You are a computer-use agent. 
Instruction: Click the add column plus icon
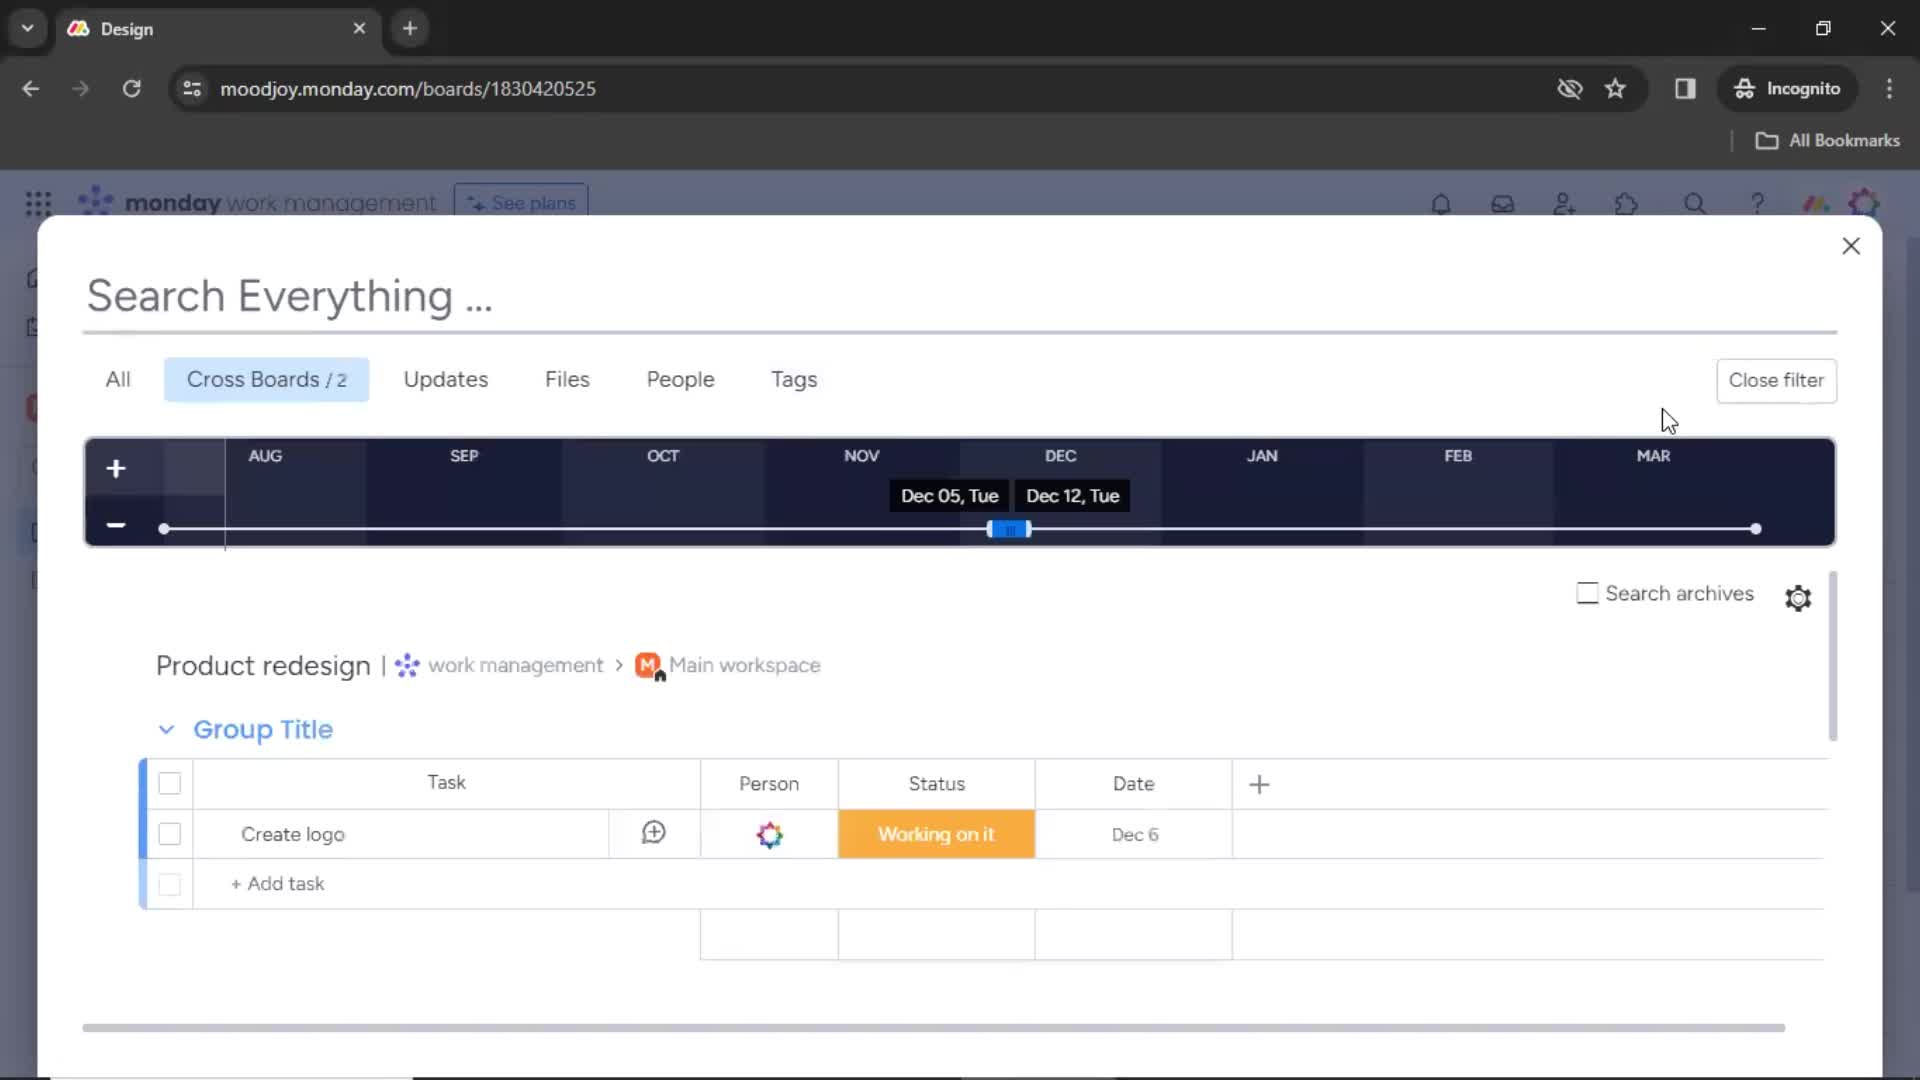coord(1259,783)
